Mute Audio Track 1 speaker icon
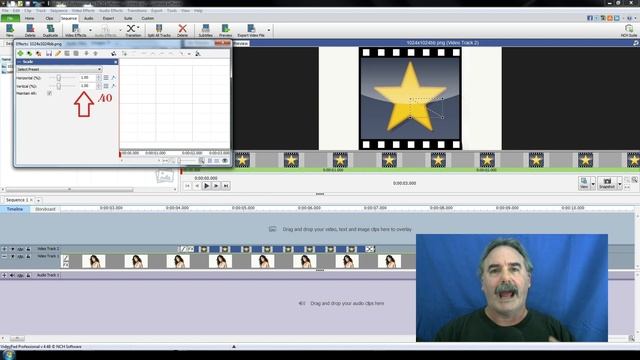 click(x=12, y=276)
